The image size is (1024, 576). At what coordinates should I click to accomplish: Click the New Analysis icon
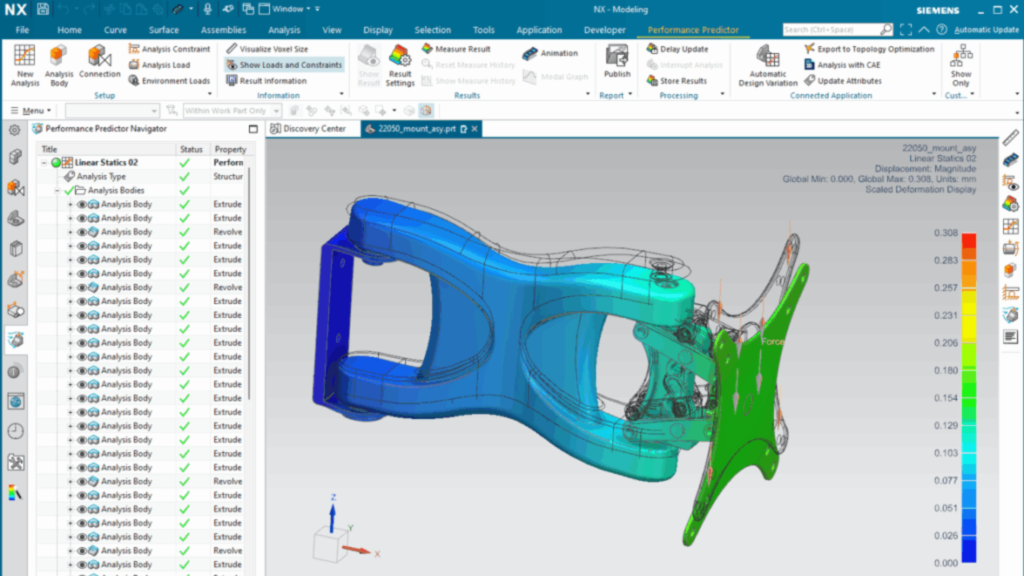[x=25, y=65]
